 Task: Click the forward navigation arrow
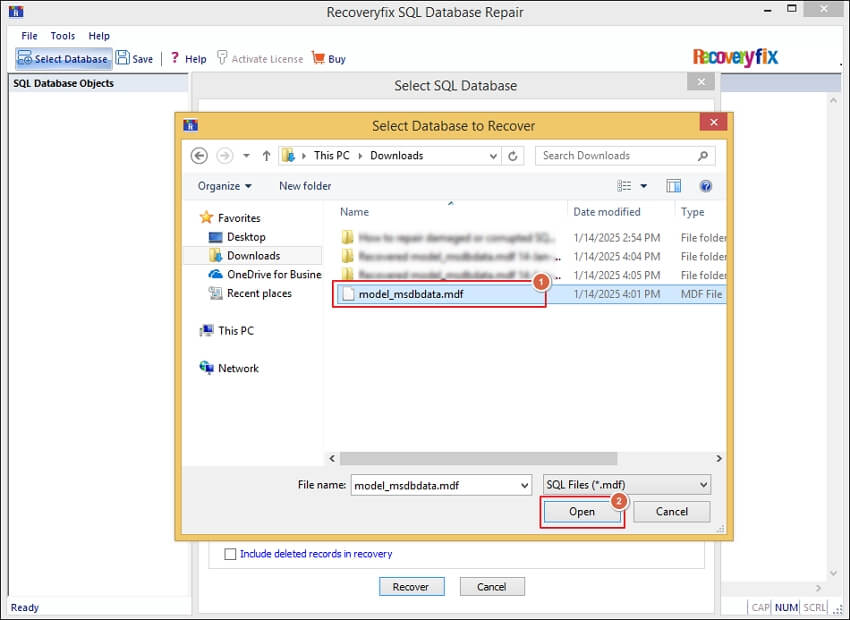coord(224,156)
